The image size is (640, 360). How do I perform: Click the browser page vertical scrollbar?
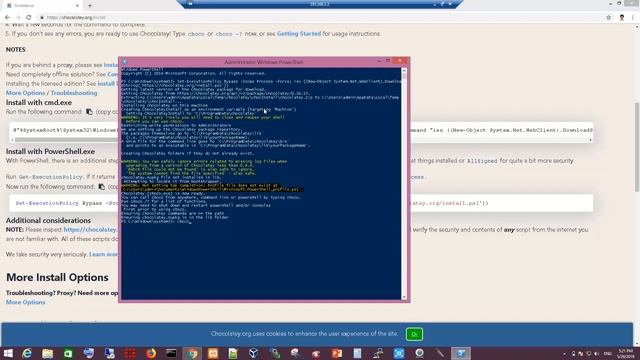pos(637,184)
